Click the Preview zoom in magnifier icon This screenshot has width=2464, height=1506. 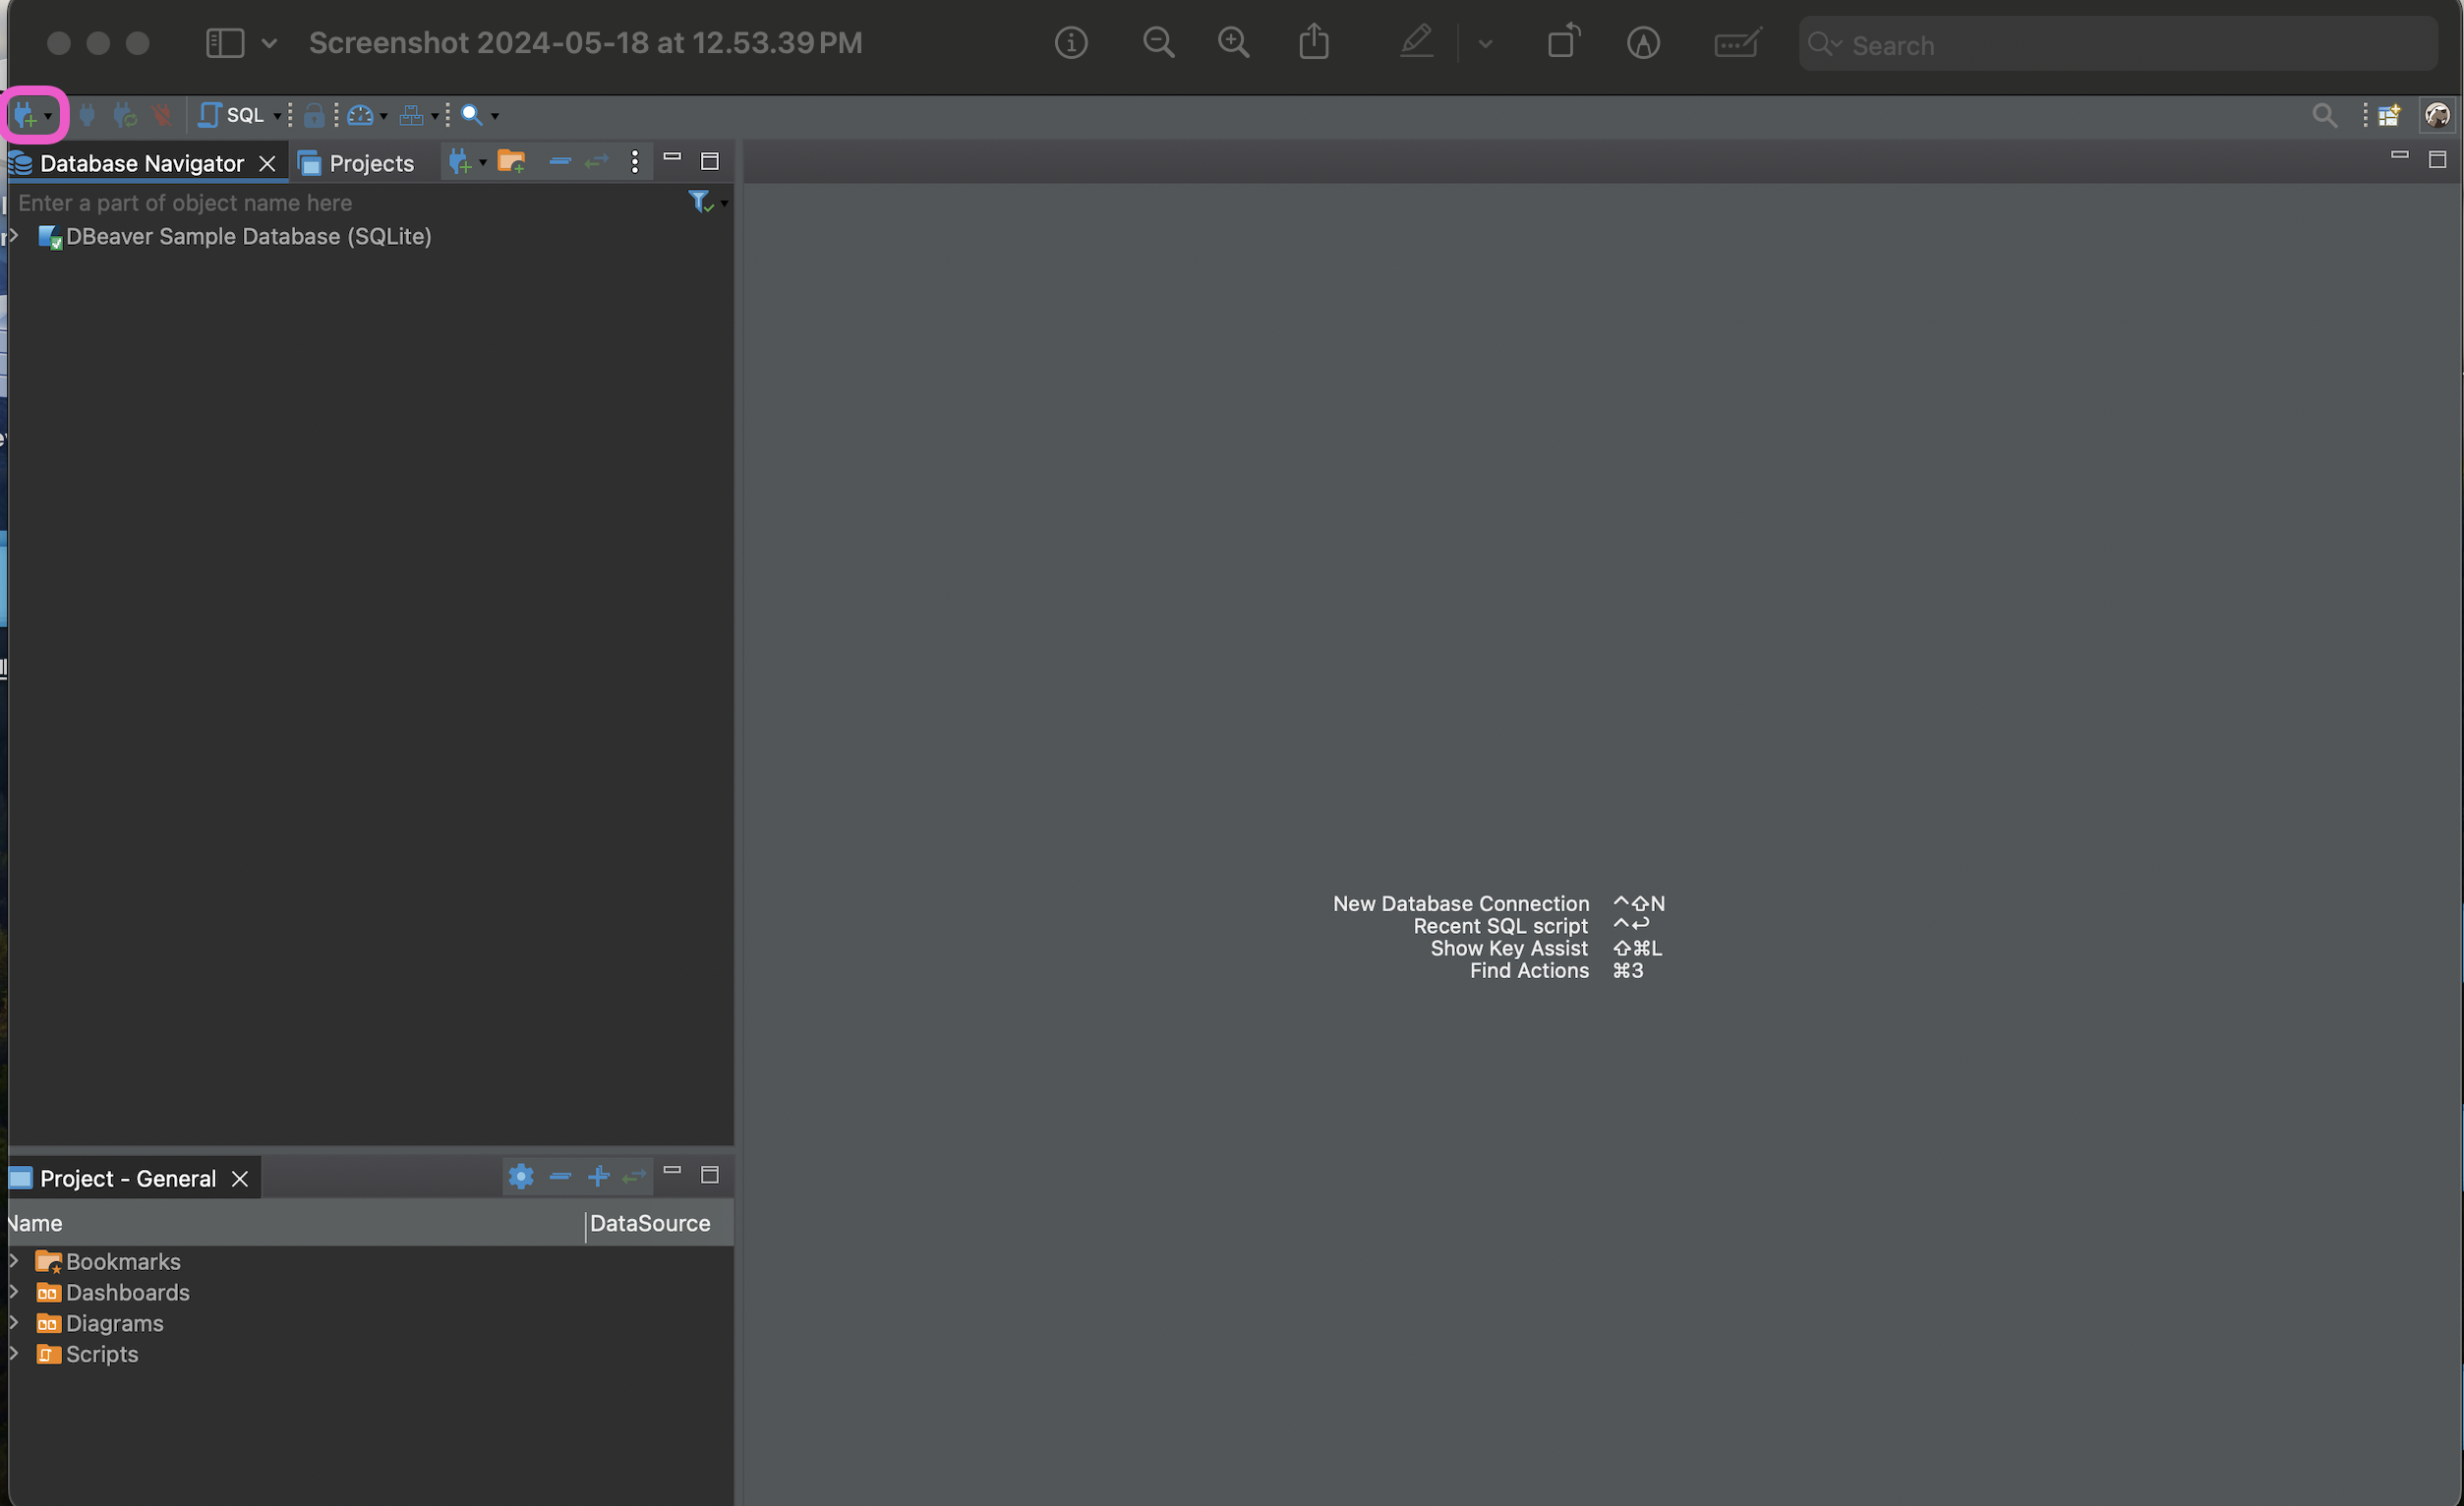pos(1233,43)
